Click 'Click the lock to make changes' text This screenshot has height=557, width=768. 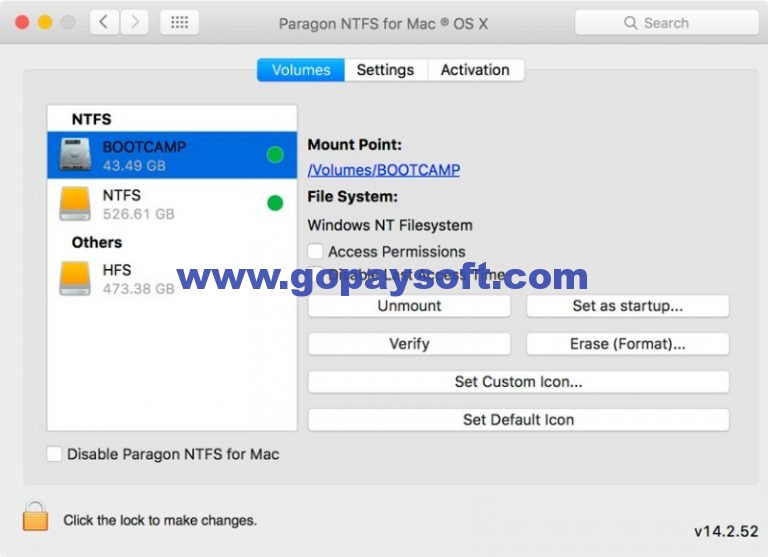160,520
